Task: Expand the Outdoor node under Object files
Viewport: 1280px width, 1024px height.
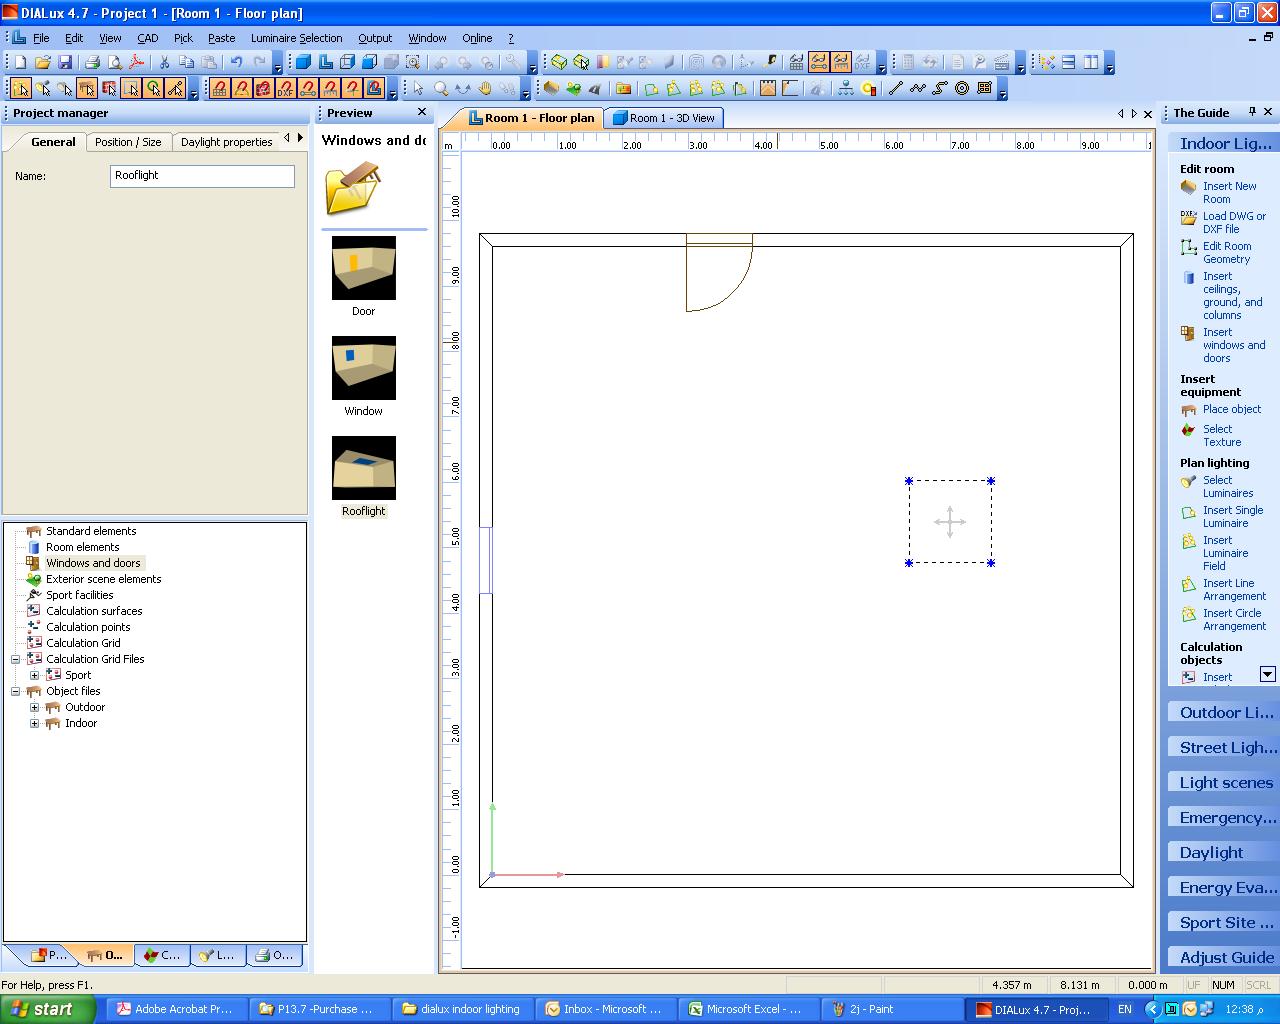Action: (36, 707)
